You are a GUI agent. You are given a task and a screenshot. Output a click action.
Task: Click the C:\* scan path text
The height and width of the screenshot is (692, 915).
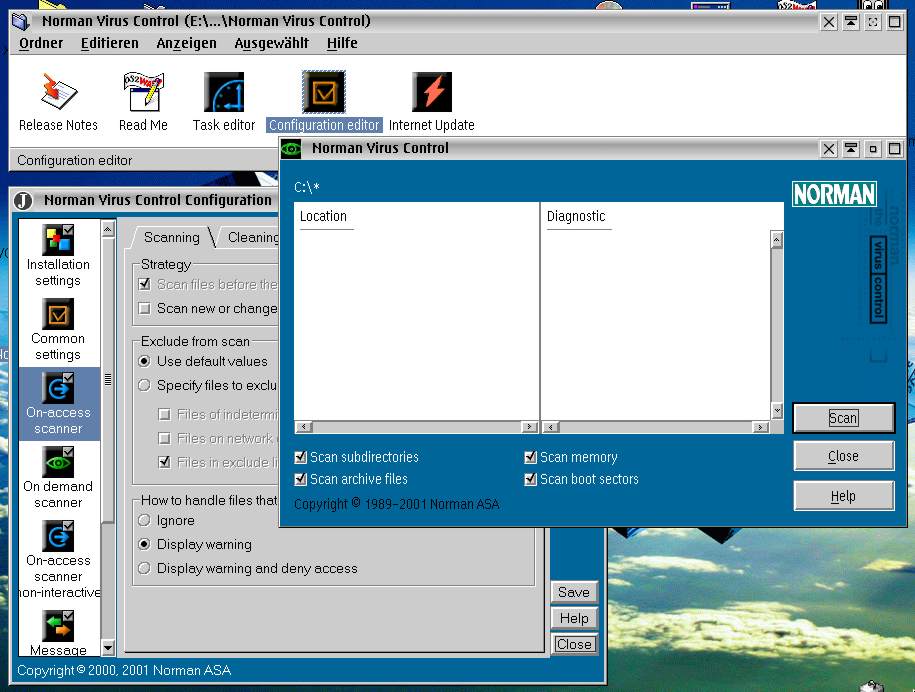coord(306,187)
